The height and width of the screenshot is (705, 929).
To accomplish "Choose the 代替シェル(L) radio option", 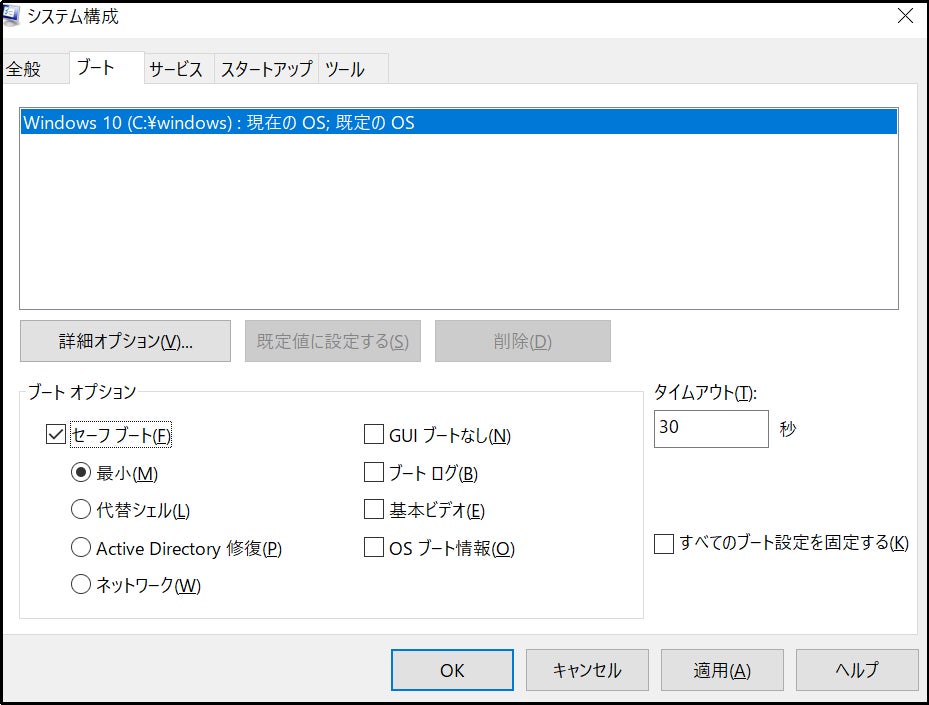I will [x=81, y=509].
